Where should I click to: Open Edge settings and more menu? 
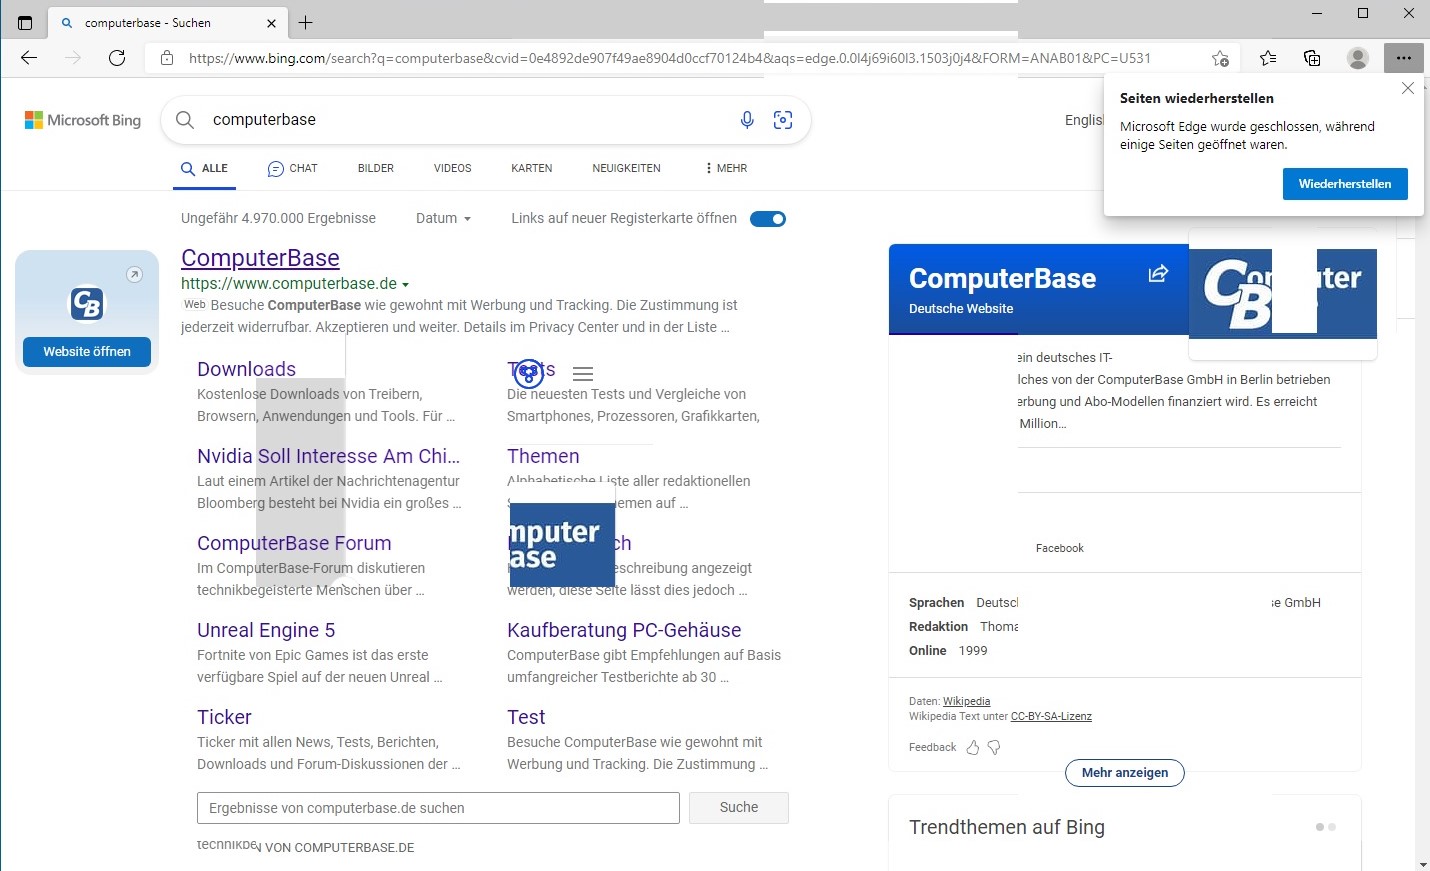pos(1404,58)
